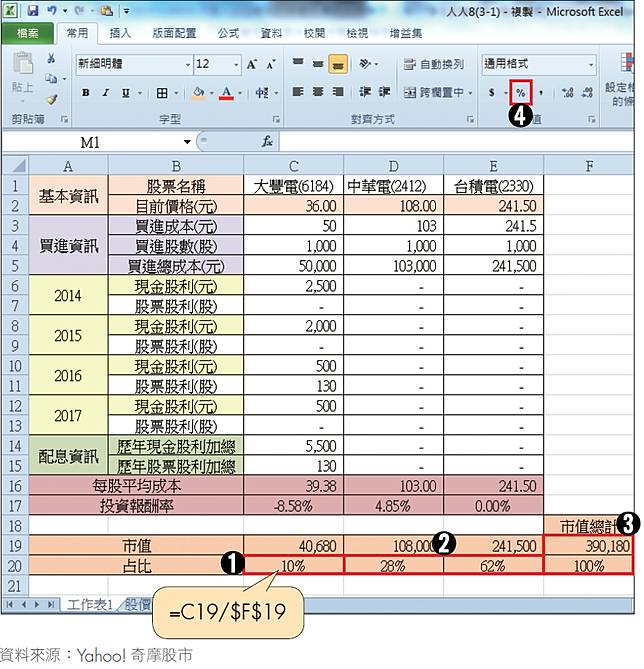The image size is (644, 669).
Task: Click next sheet navigation arrow
Action: pos(38,605)
